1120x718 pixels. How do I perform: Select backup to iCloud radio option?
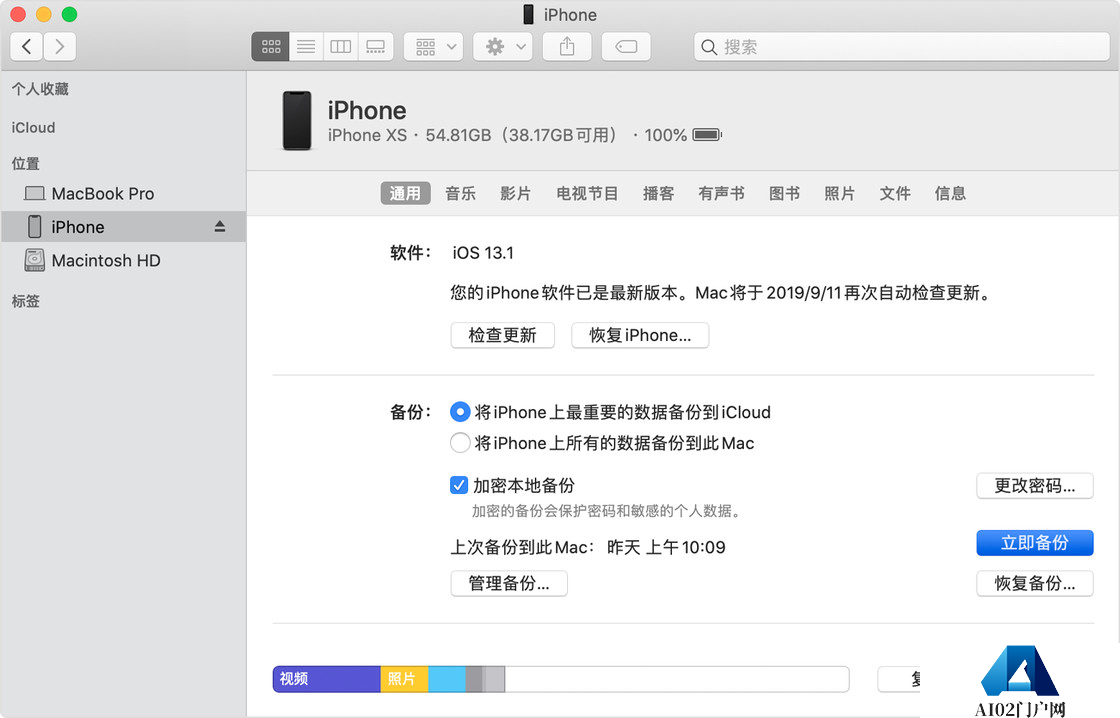click(460, 412)
